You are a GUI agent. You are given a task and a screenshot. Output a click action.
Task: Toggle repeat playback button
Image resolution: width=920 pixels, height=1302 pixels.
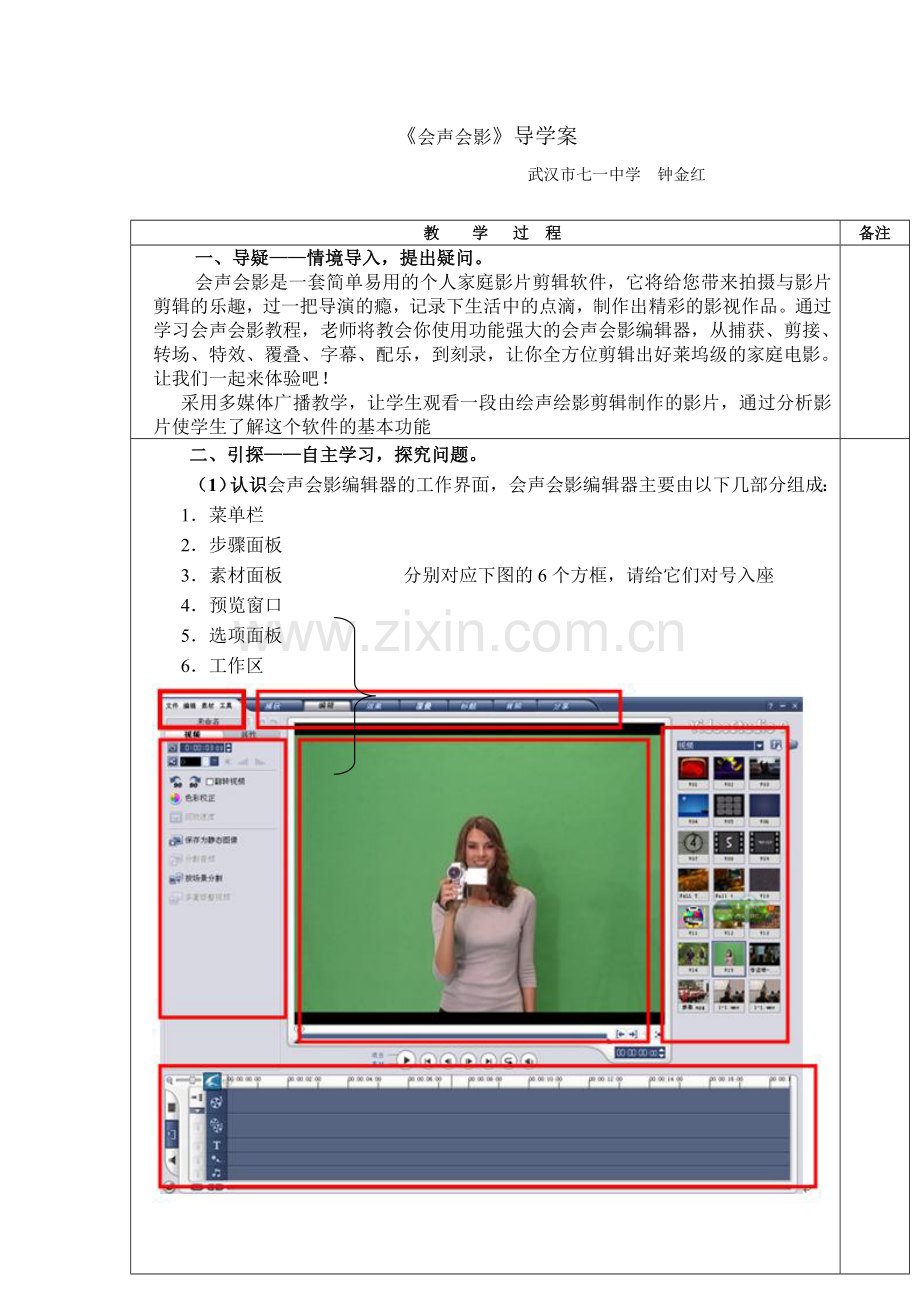[x=508, y=1059]
